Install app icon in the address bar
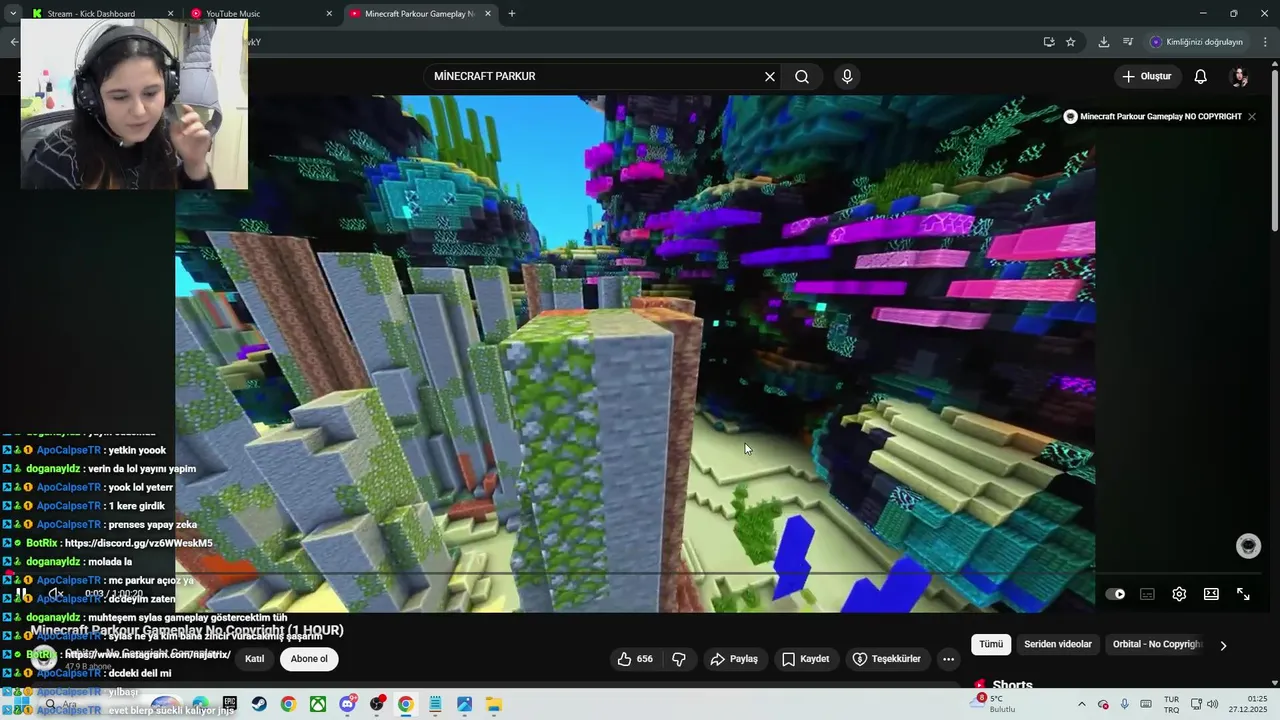This screenshot has height=720, width=1280. (x=1049, y=42)
